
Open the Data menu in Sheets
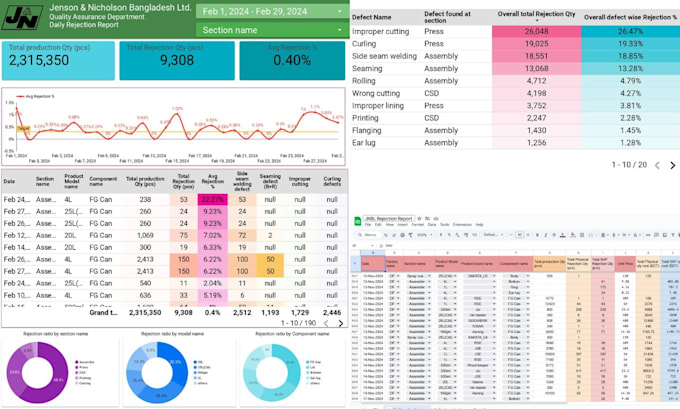[432, 225]
